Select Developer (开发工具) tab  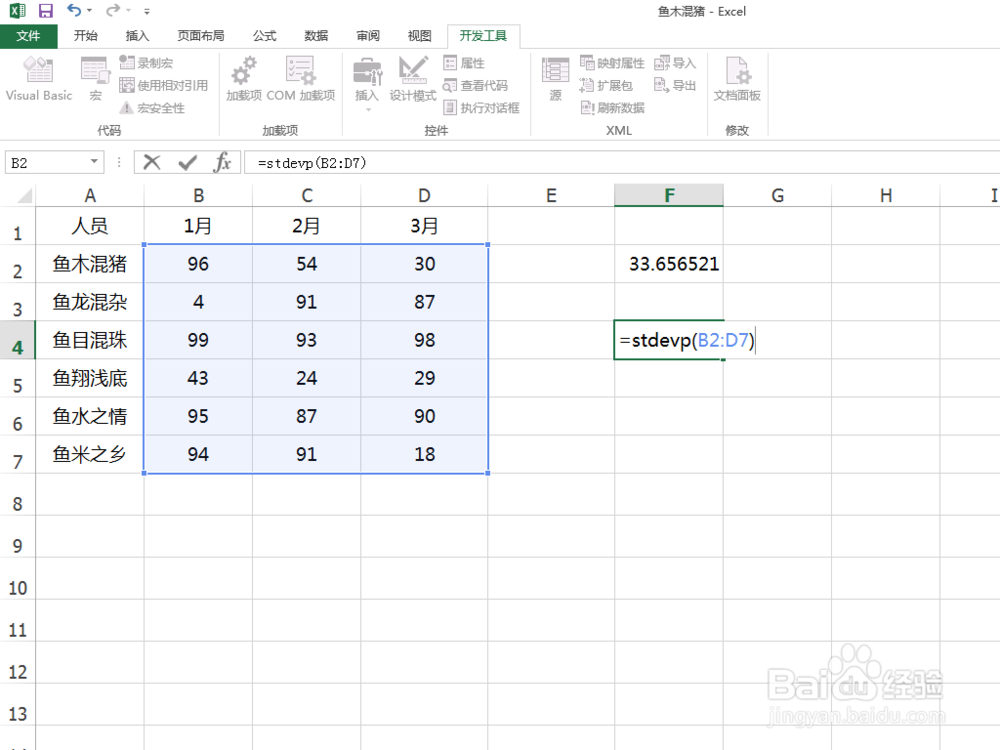tap(483, 36)
